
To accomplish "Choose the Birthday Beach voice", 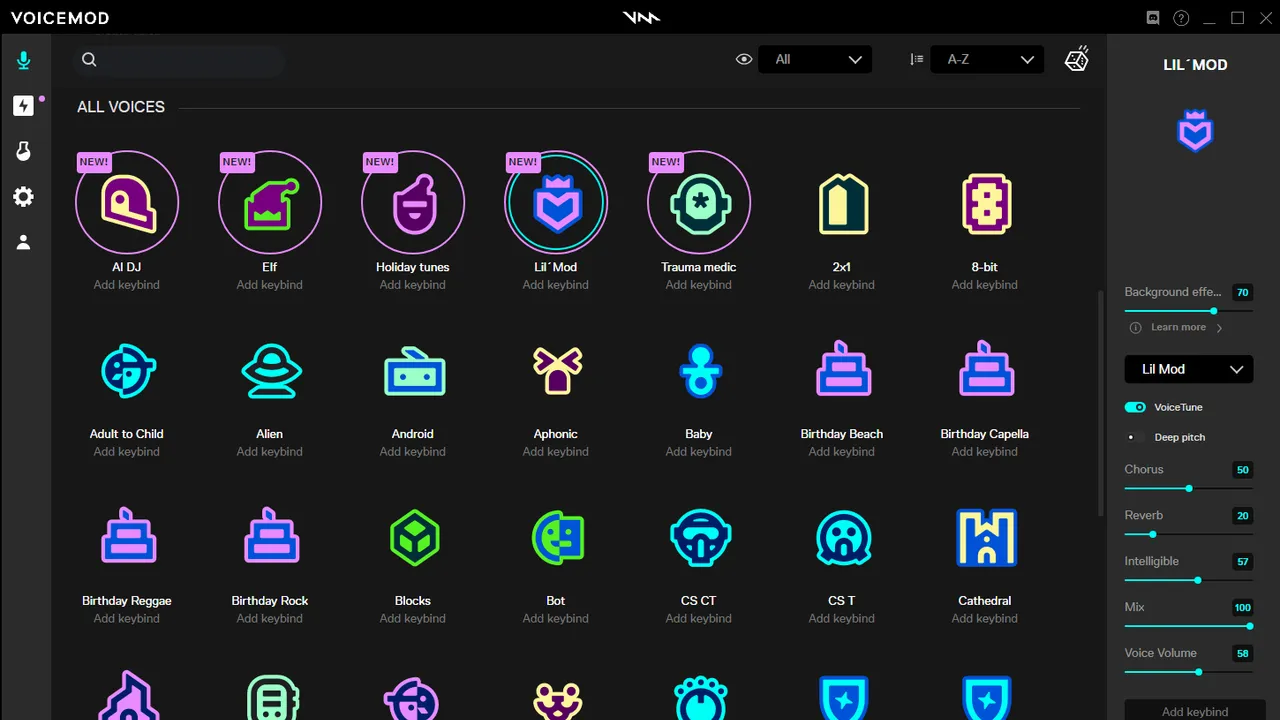I will (842, 369).
